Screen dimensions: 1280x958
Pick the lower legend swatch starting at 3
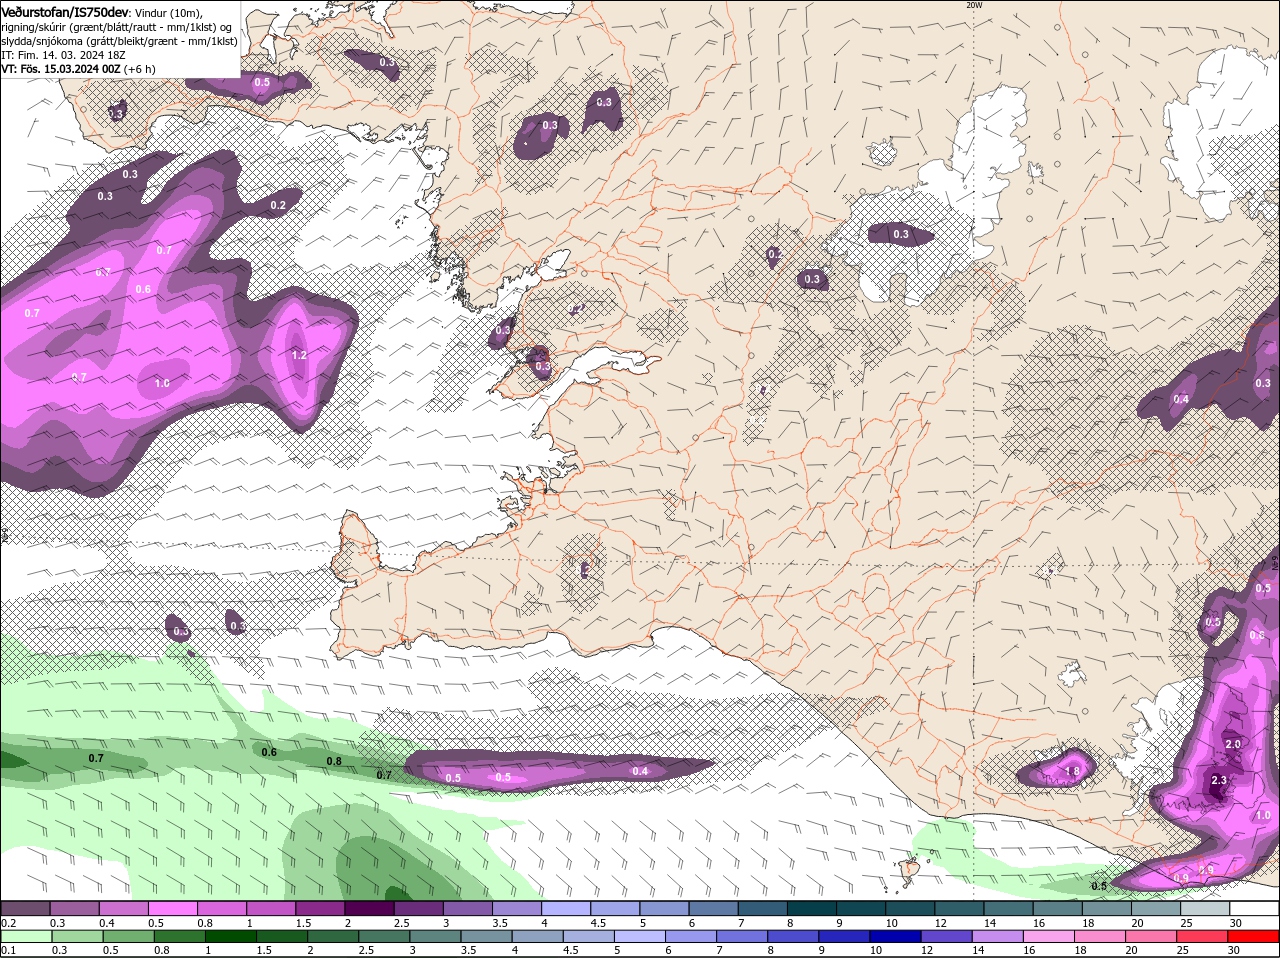[437, 937]
